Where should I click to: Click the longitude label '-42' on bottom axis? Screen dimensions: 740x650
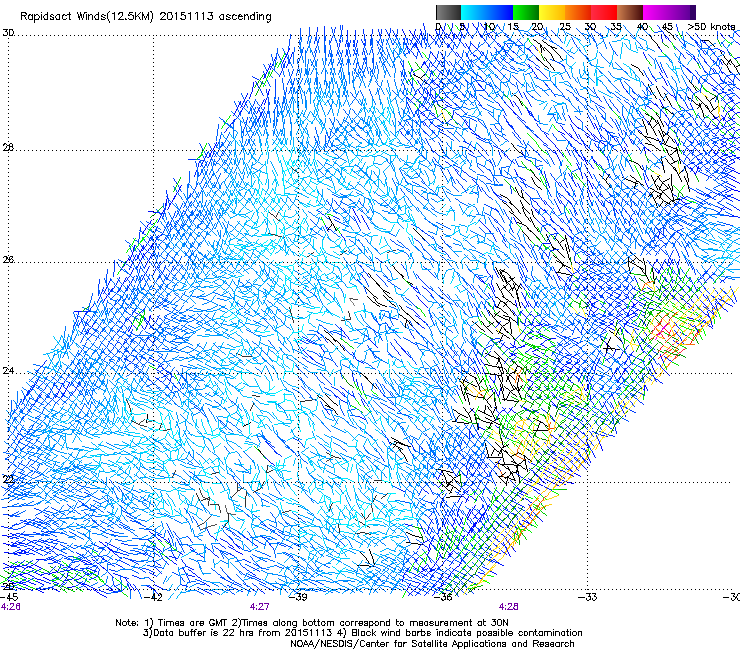click(x=153, y=597)
